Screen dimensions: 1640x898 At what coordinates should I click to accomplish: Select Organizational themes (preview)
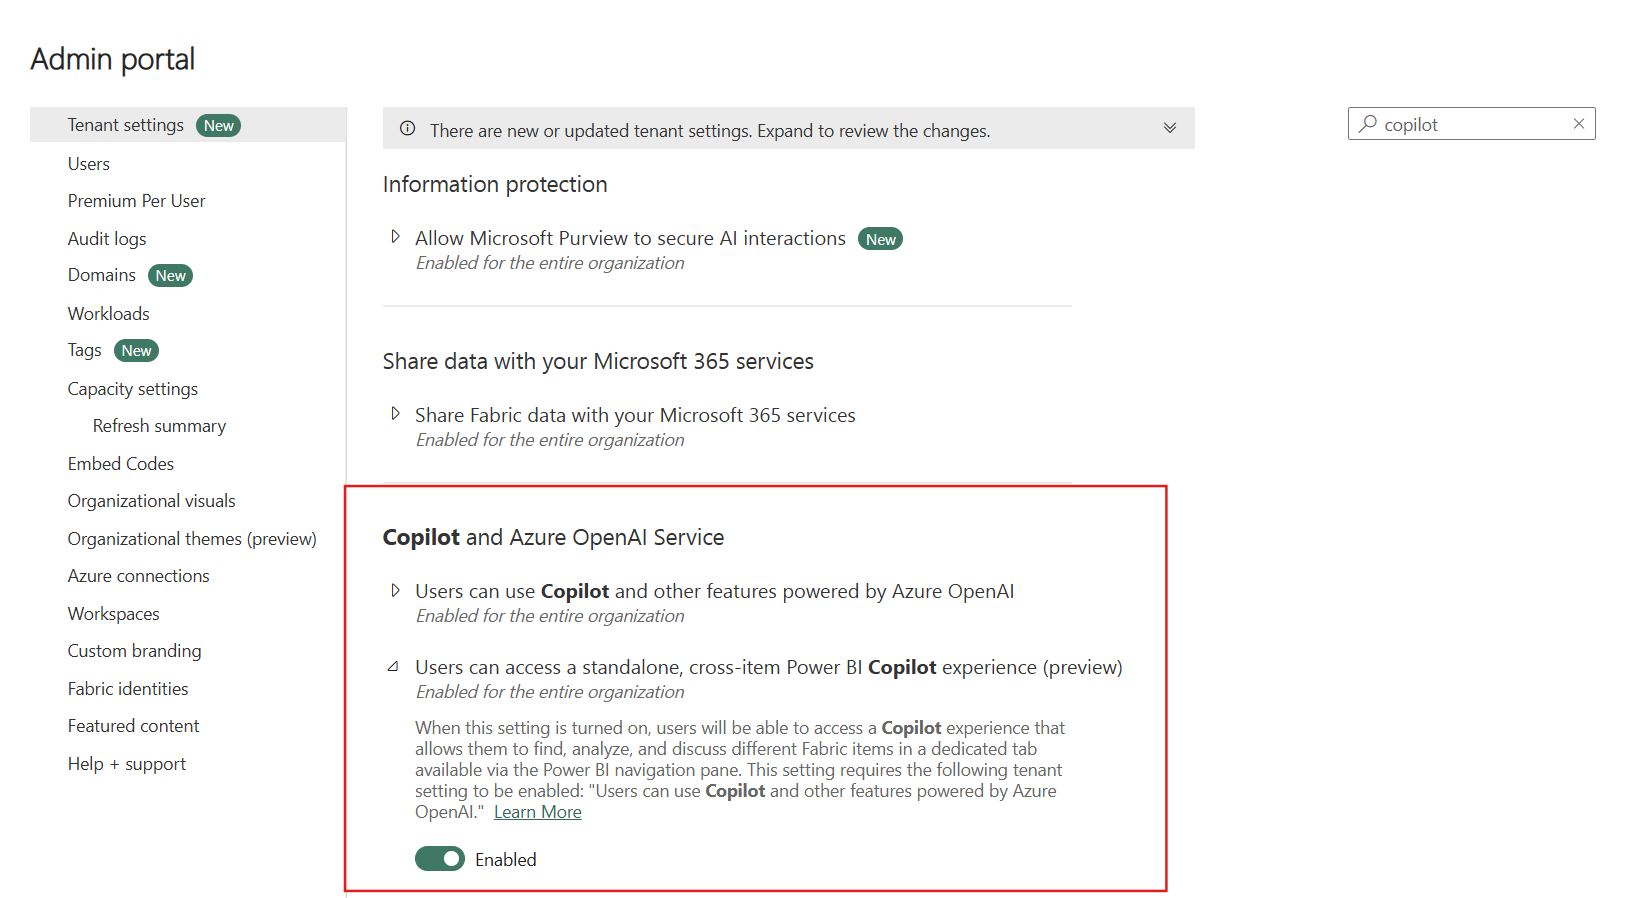pos(192,539)
